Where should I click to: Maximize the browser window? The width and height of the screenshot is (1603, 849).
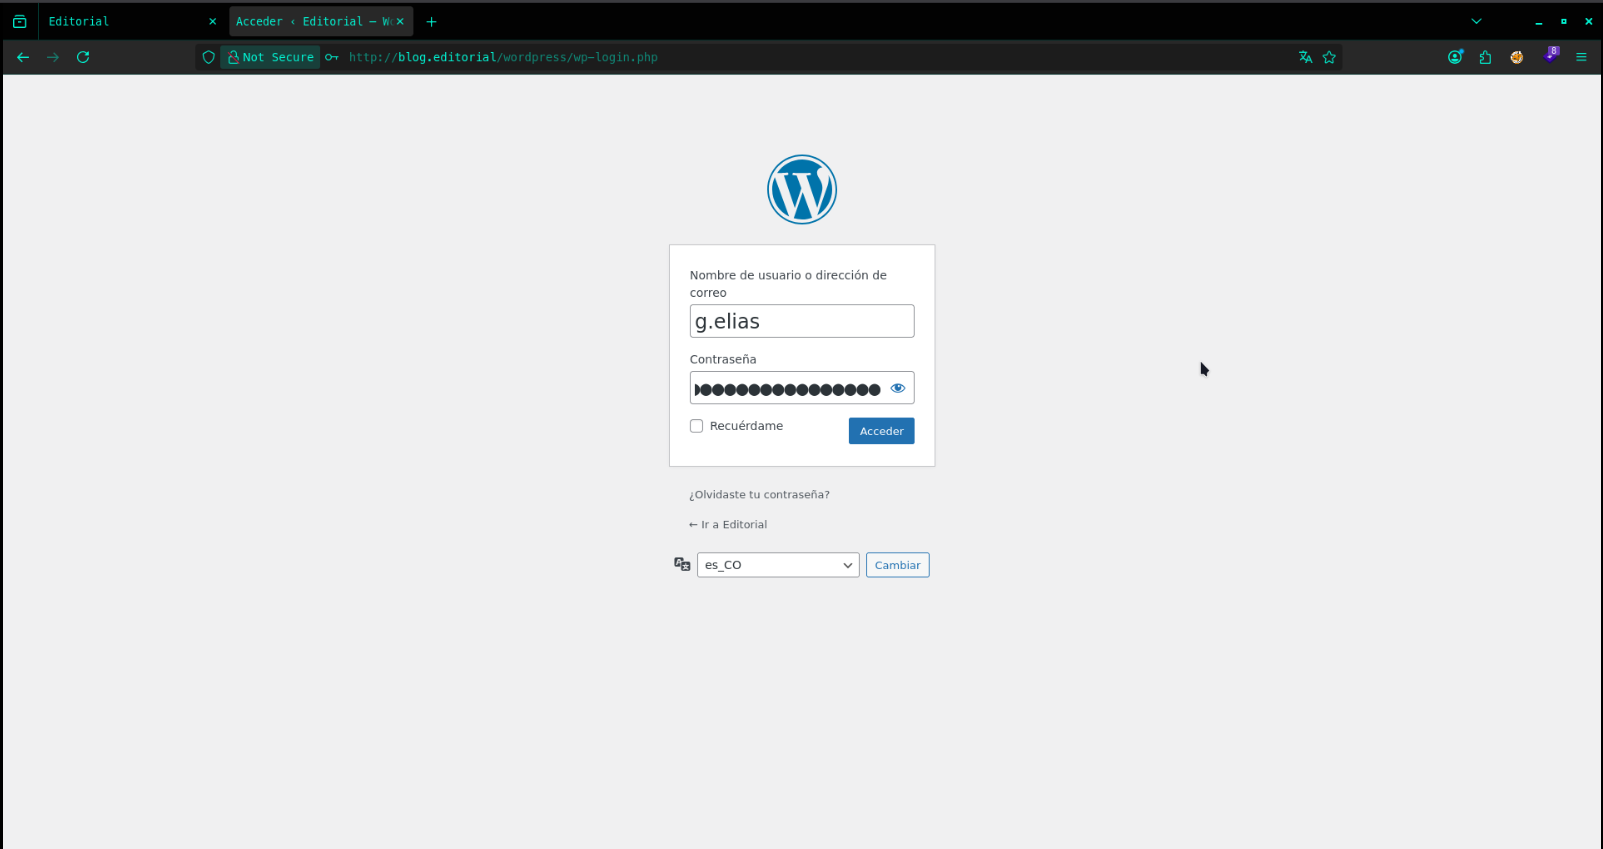pos(1563,21)
